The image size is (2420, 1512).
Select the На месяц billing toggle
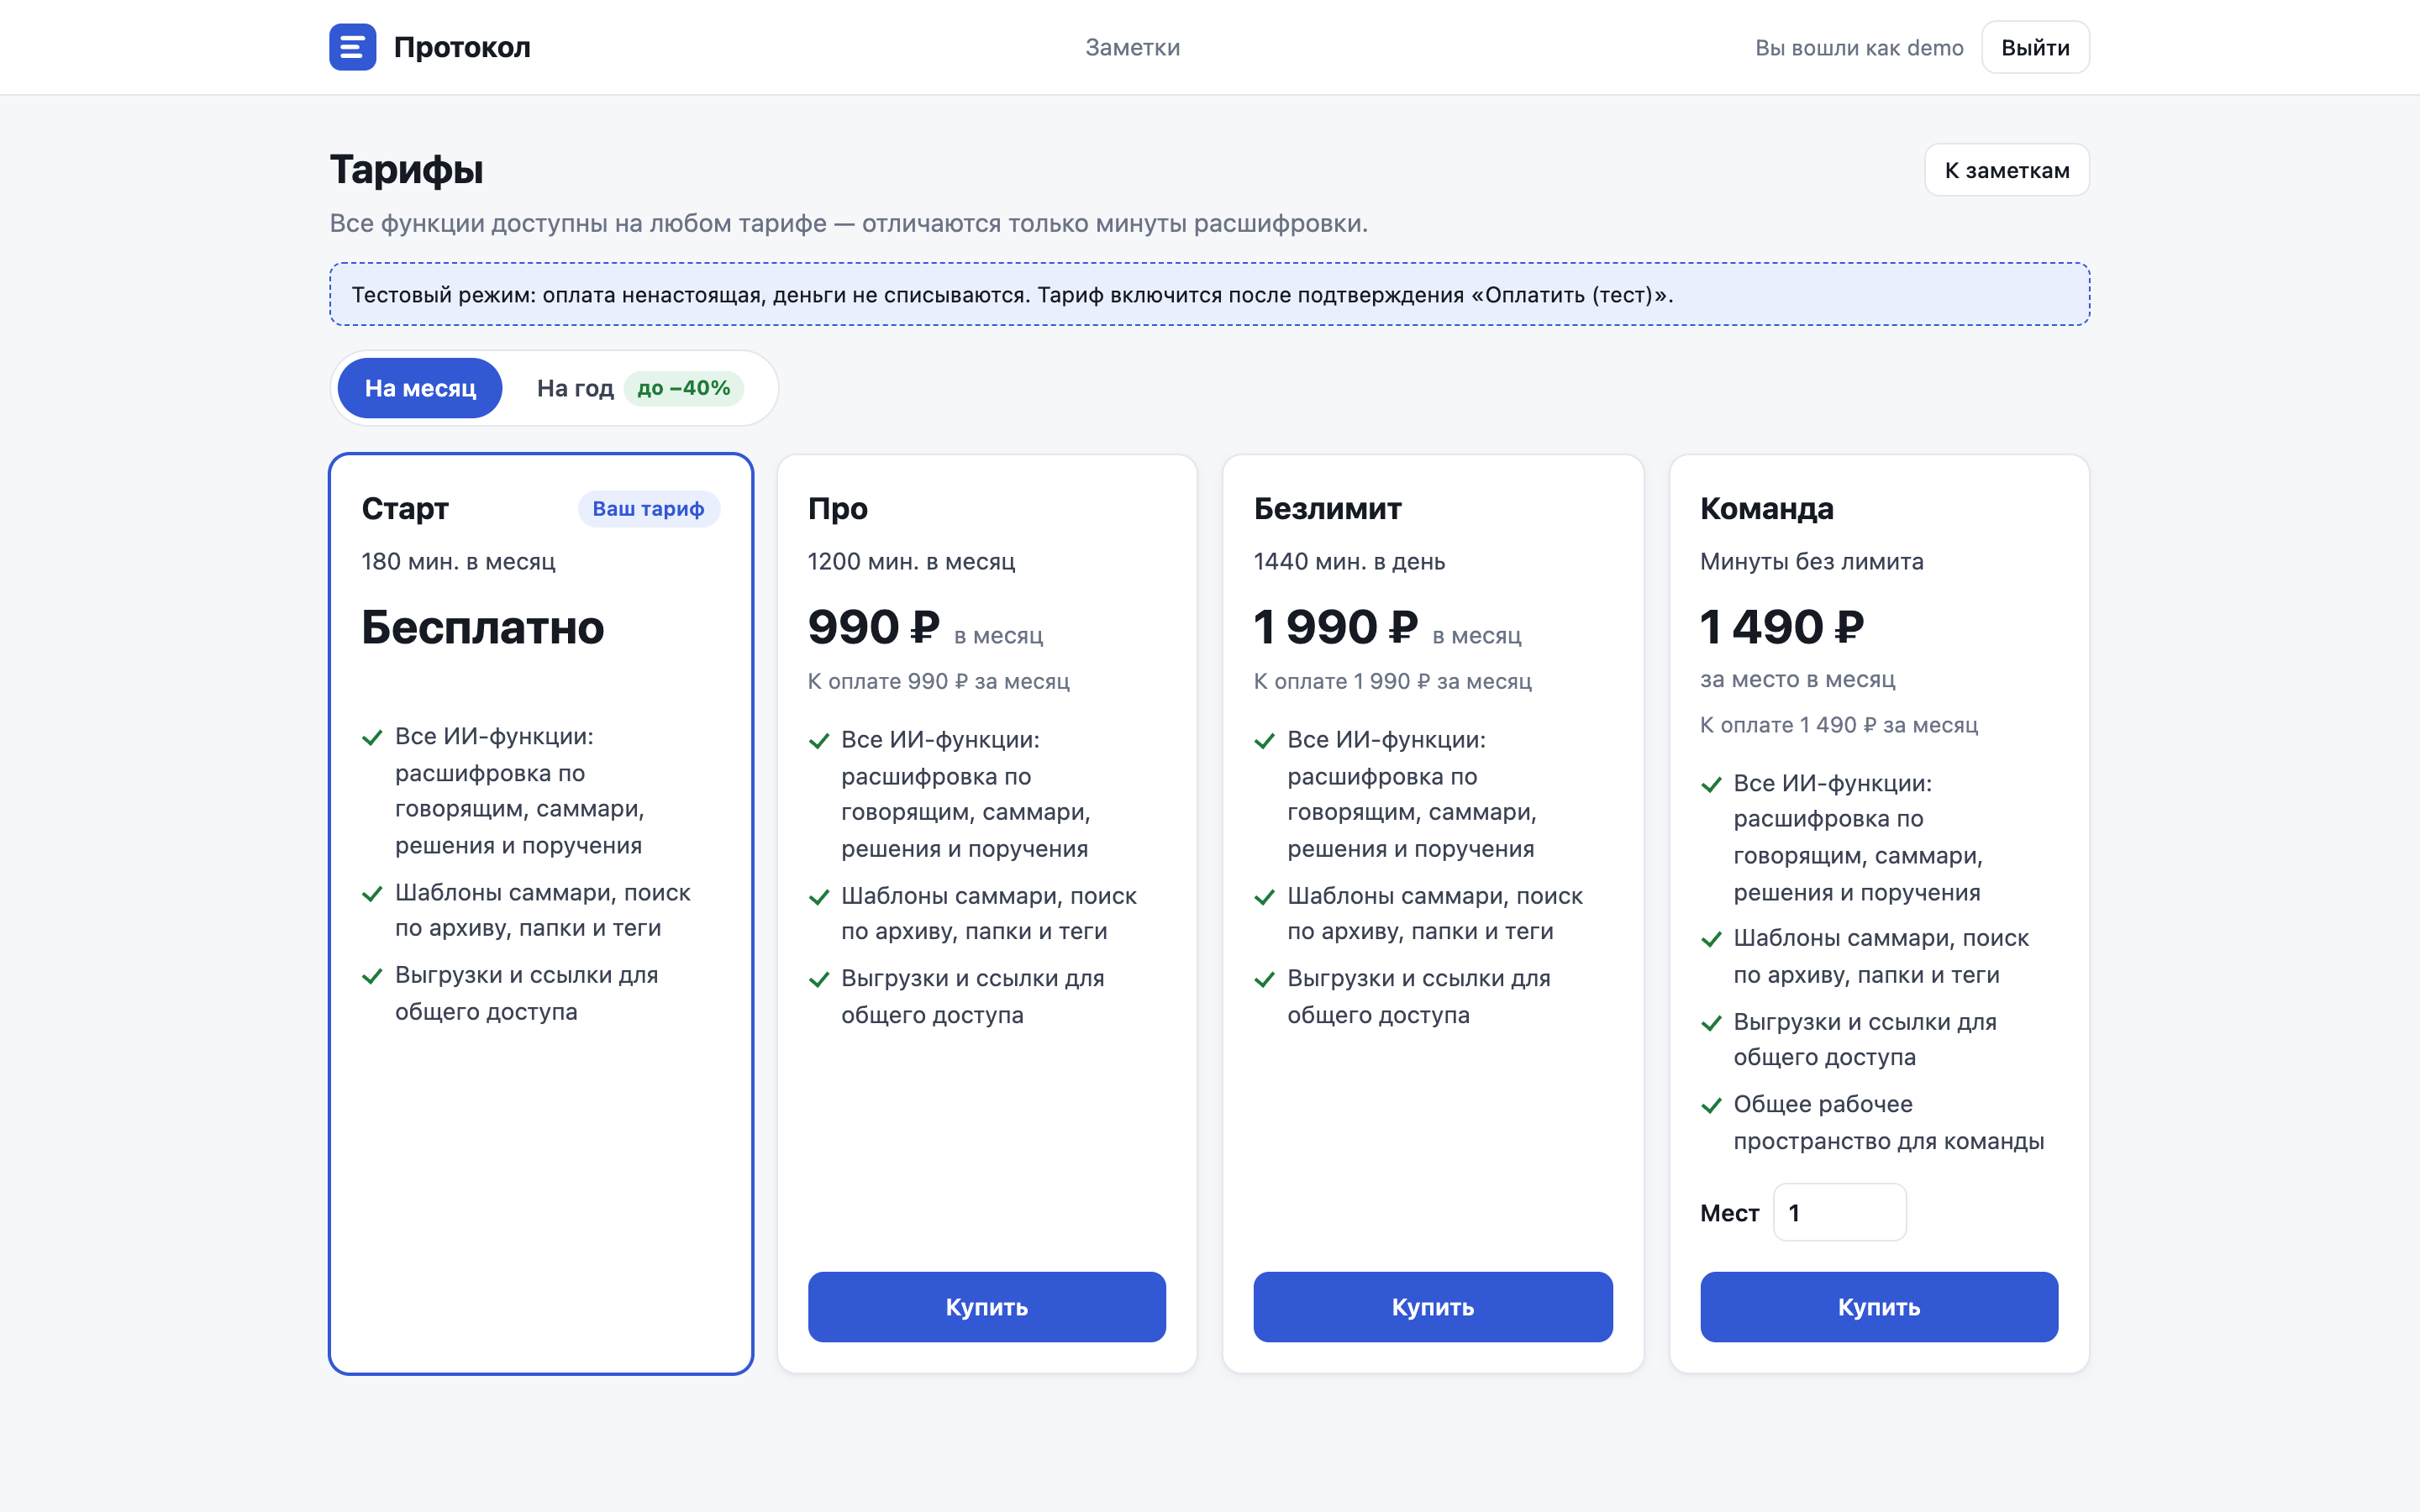[x=420, y=388]
